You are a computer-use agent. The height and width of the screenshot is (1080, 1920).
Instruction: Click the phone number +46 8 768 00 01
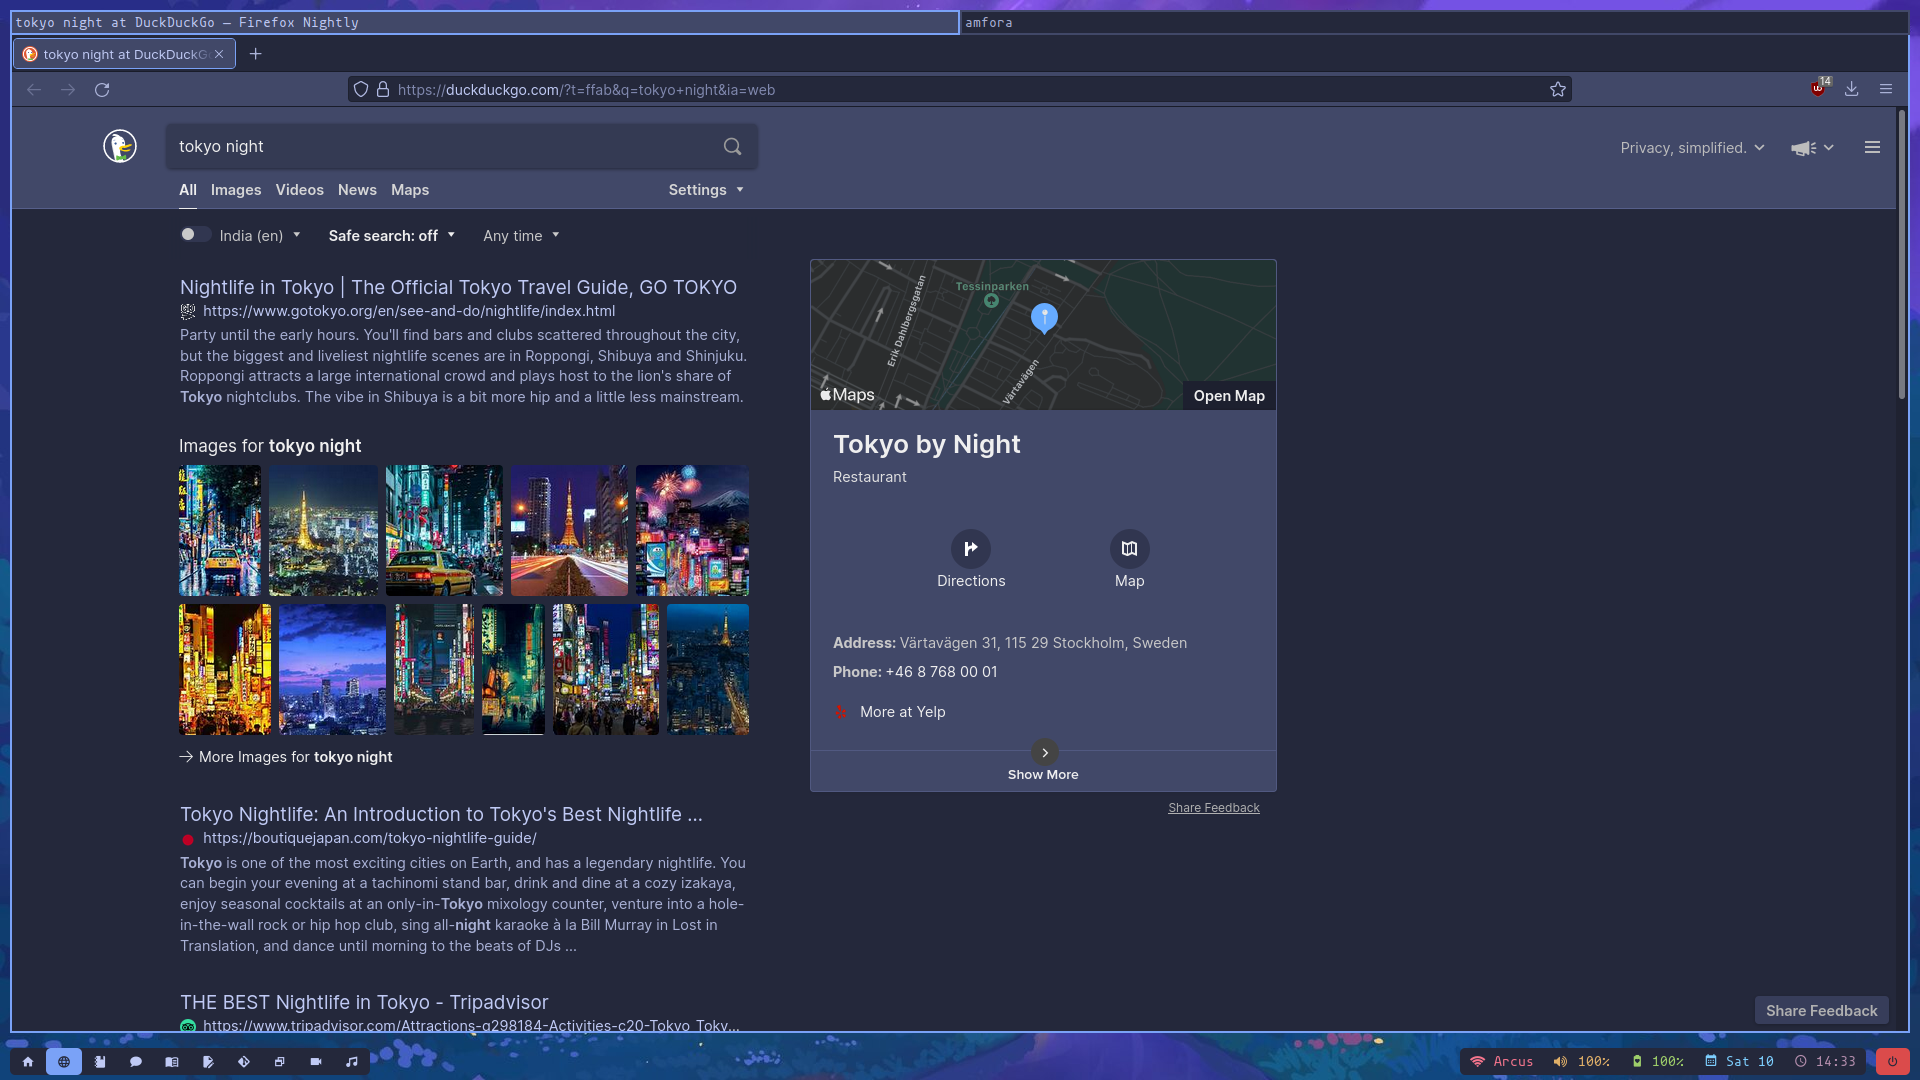[941, 672]
